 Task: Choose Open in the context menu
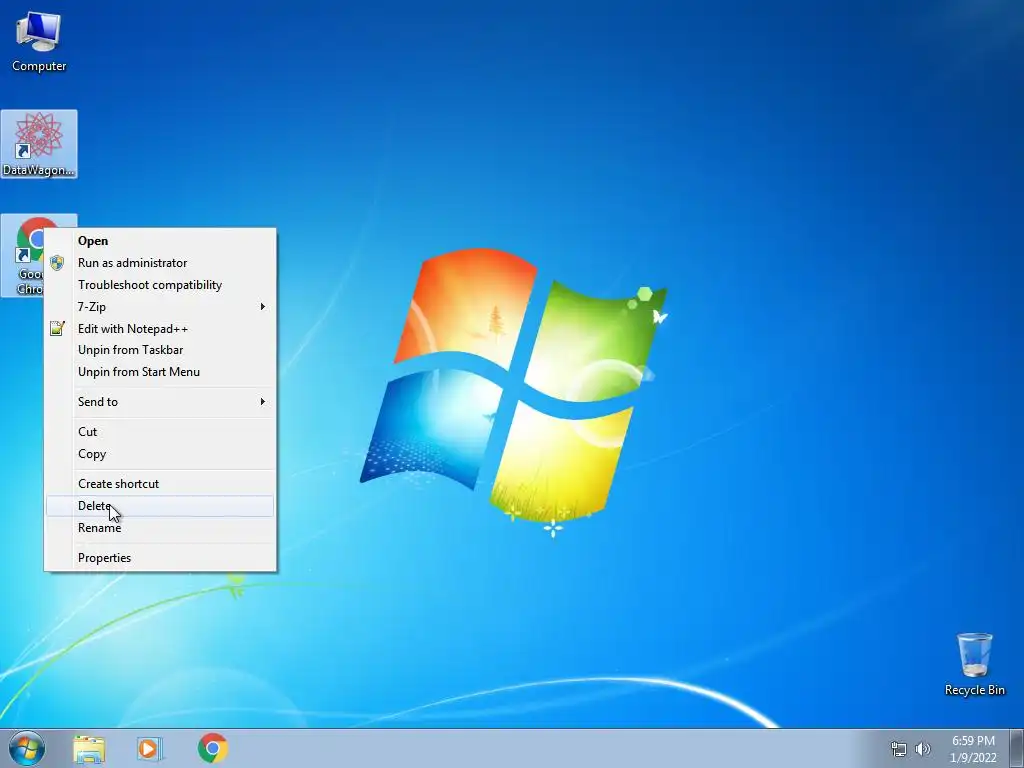point(160,241)
